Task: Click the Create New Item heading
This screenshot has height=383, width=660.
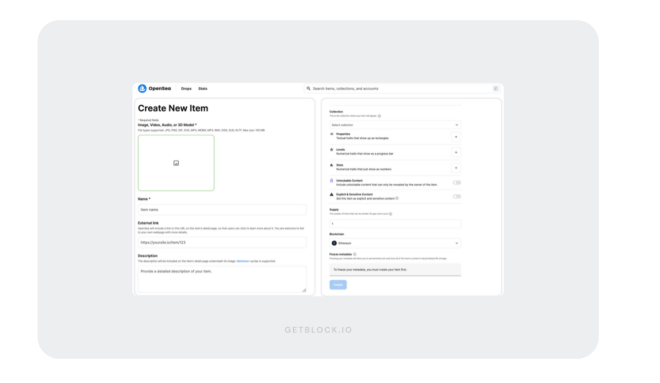Action: (x=173, y=108)
